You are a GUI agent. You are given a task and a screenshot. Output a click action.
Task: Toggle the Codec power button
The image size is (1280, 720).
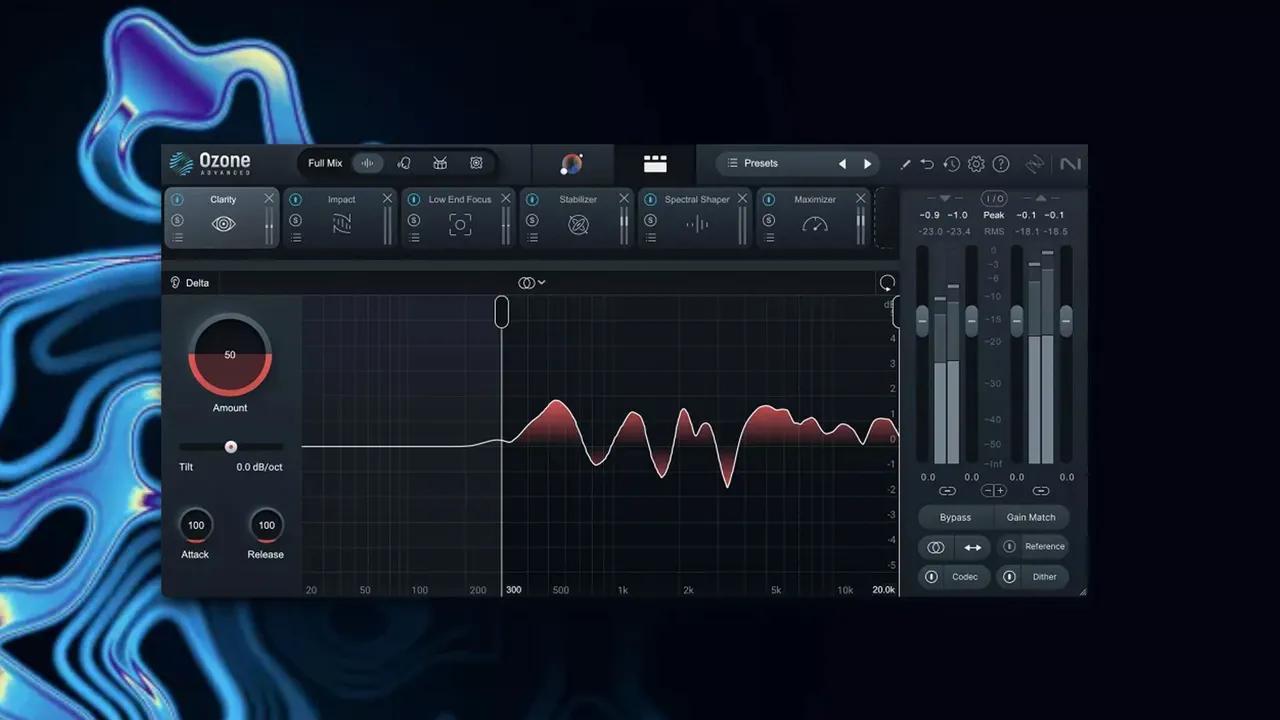click(x=931, y=577)
